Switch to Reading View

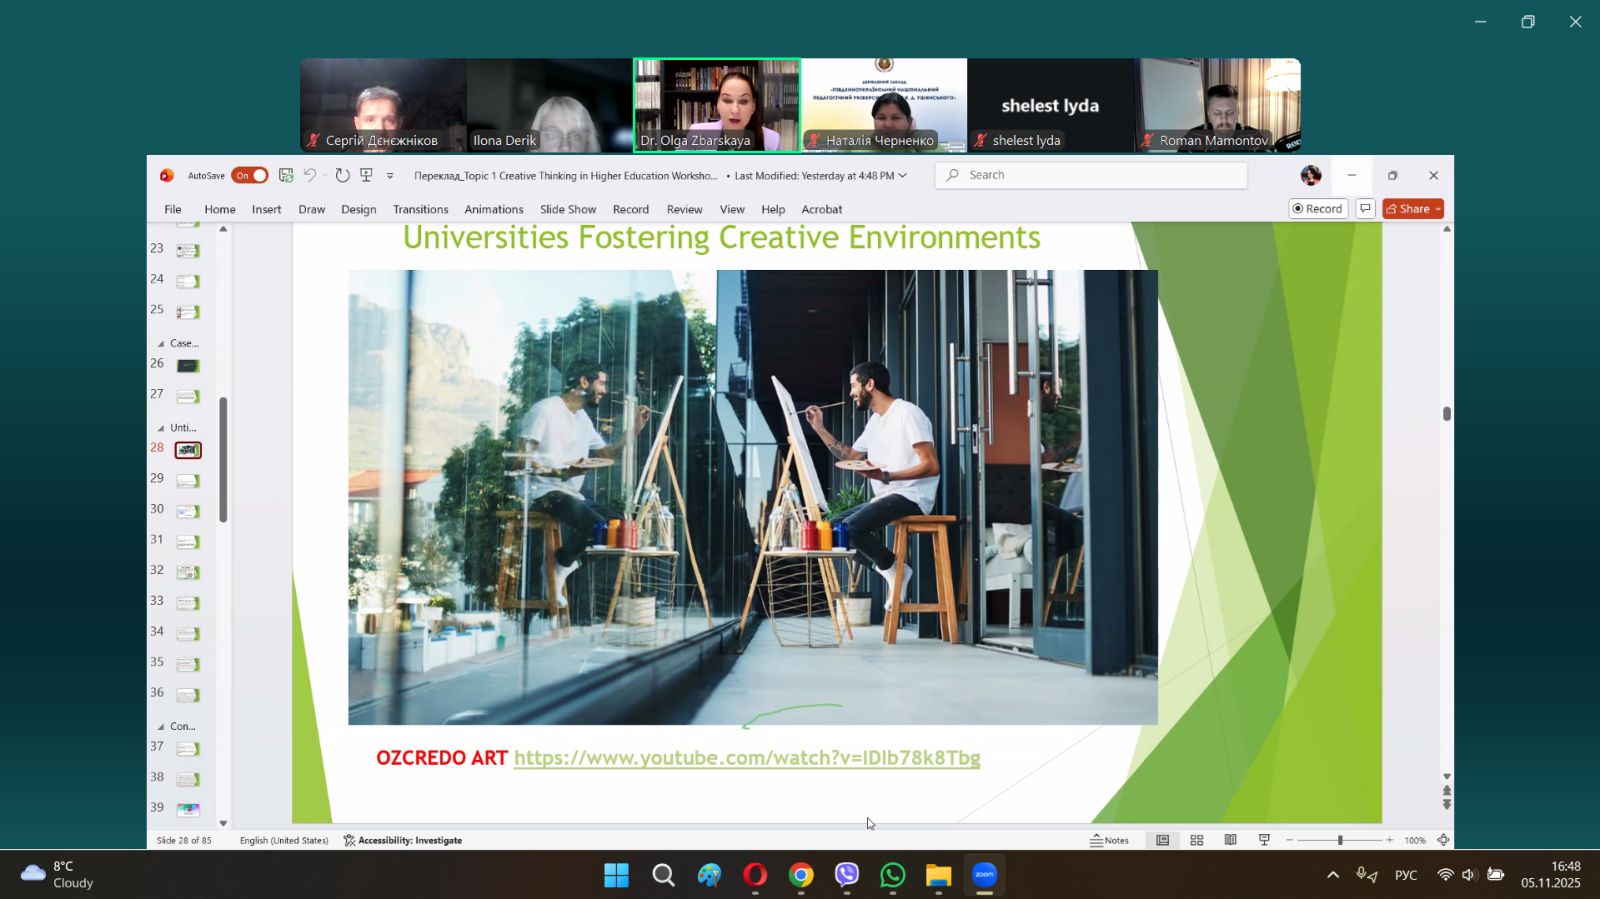[1230, 840]
